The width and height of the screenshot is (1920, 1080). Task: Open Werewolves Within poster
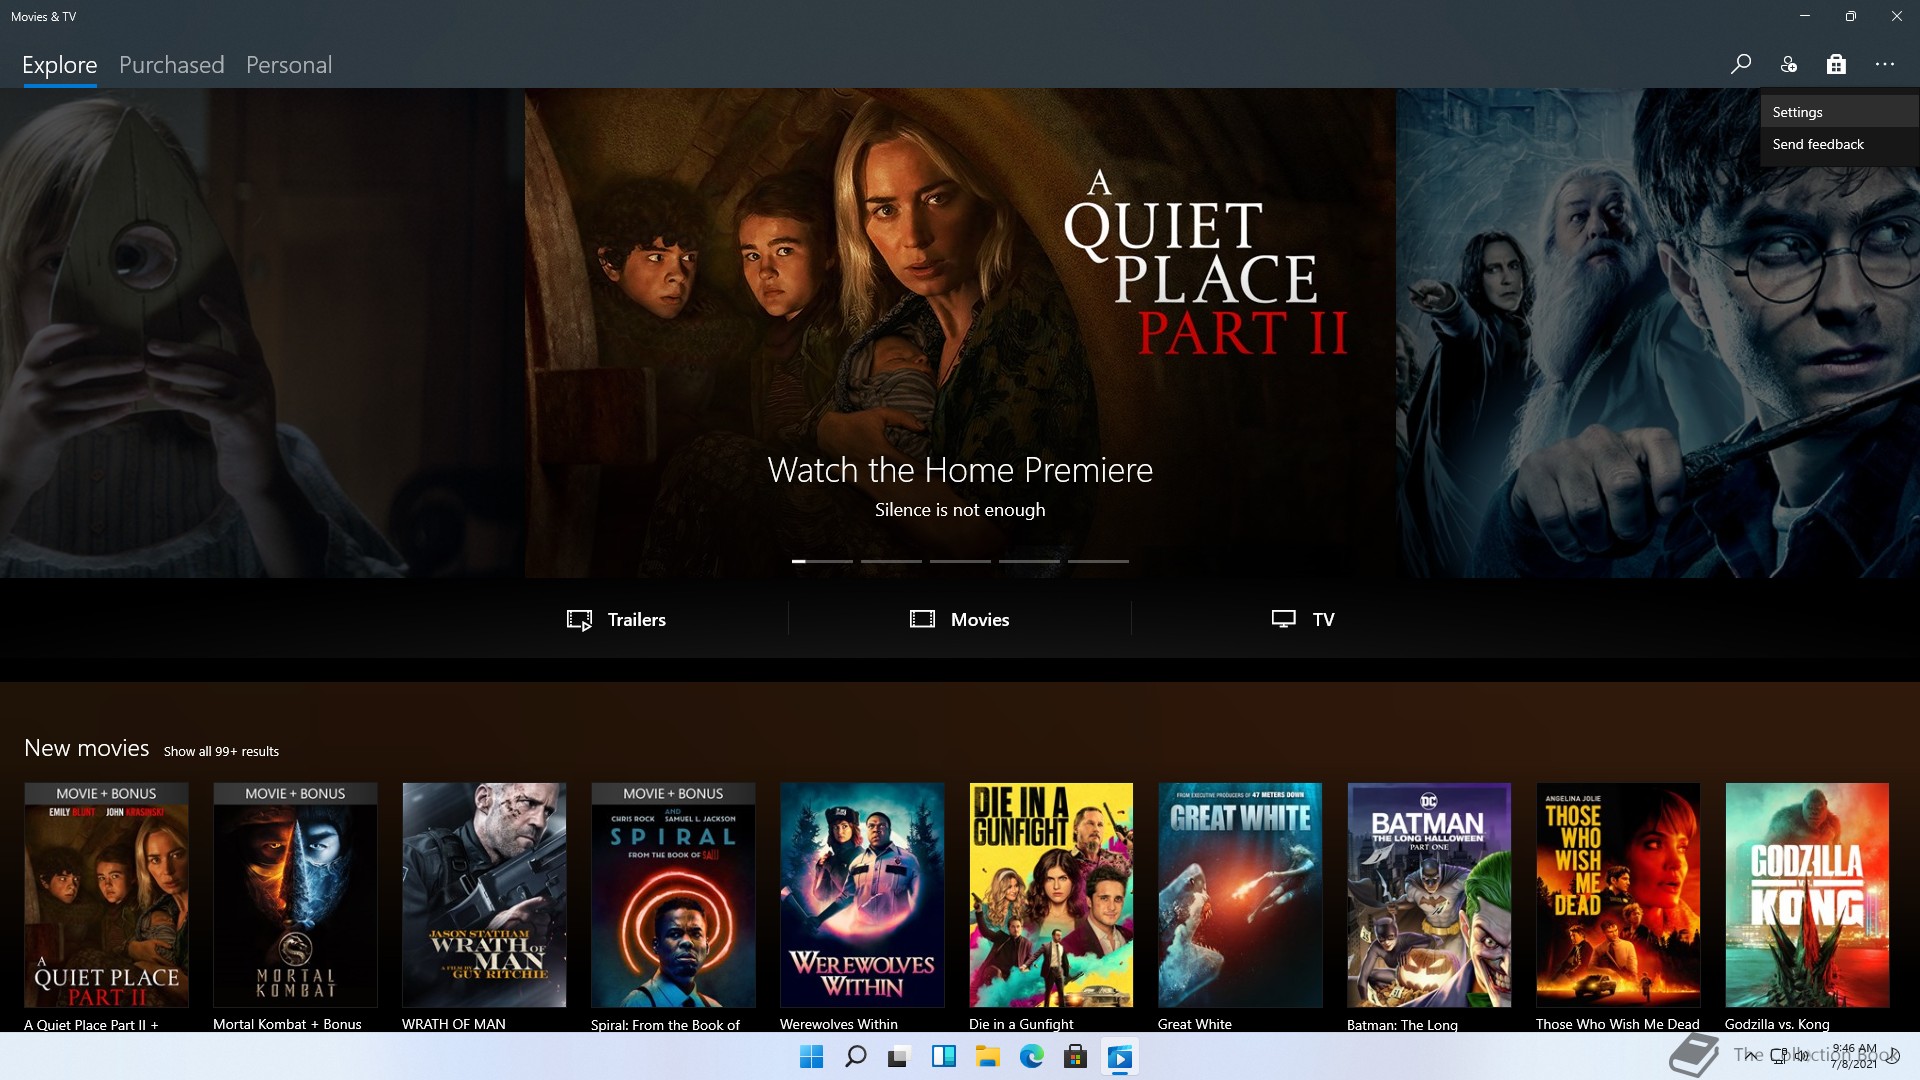(x=862, y=895)
